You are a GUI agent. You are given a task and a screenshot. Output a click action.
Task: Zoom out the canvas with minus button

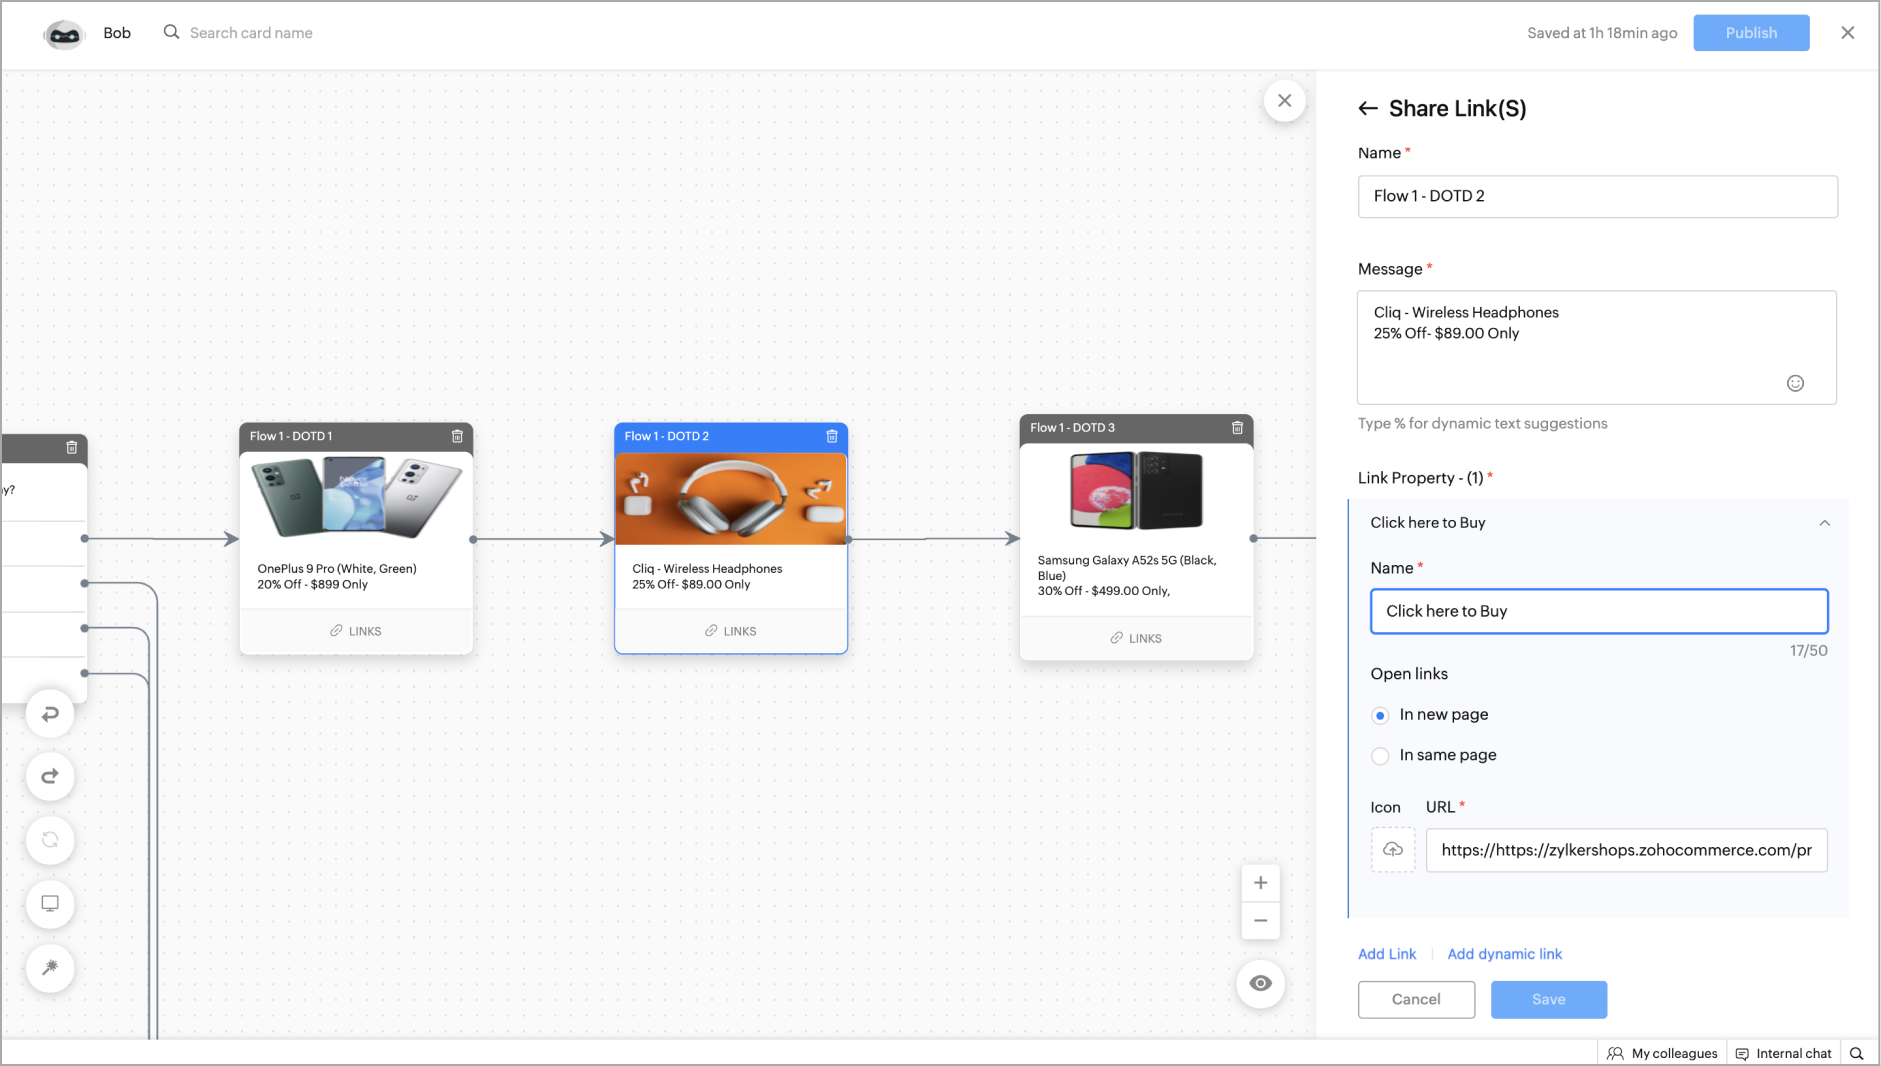[1261, 921]
